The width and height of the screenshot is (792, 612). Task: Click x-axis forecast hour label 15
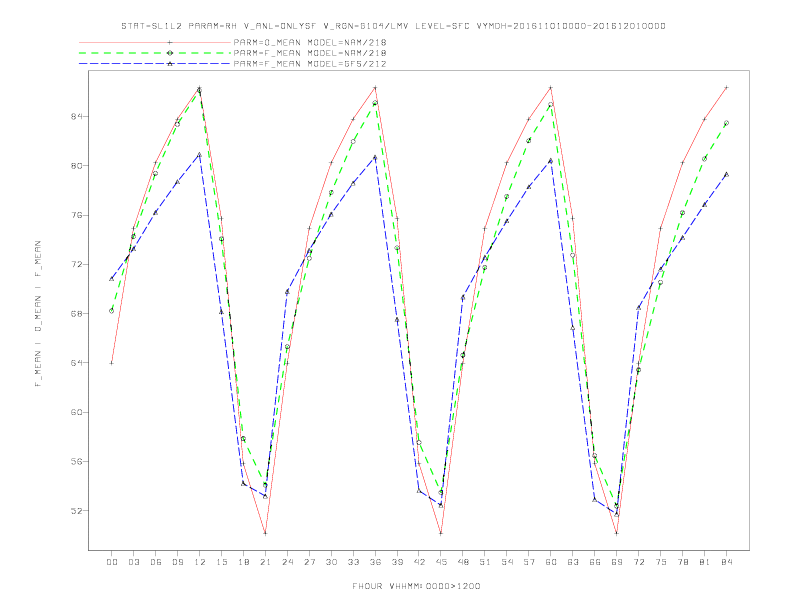(x=221, y=562)
